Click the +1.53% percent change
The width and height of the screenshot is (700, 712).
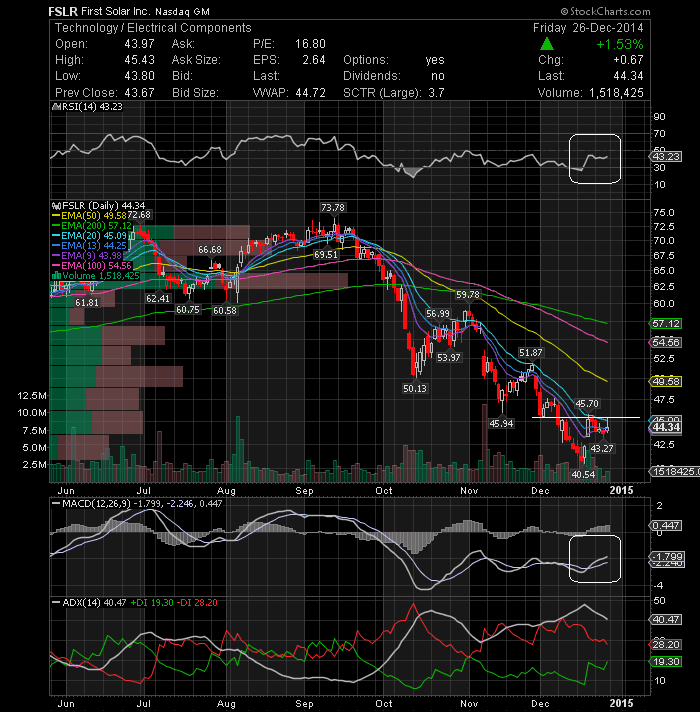[x=620, y=44]
